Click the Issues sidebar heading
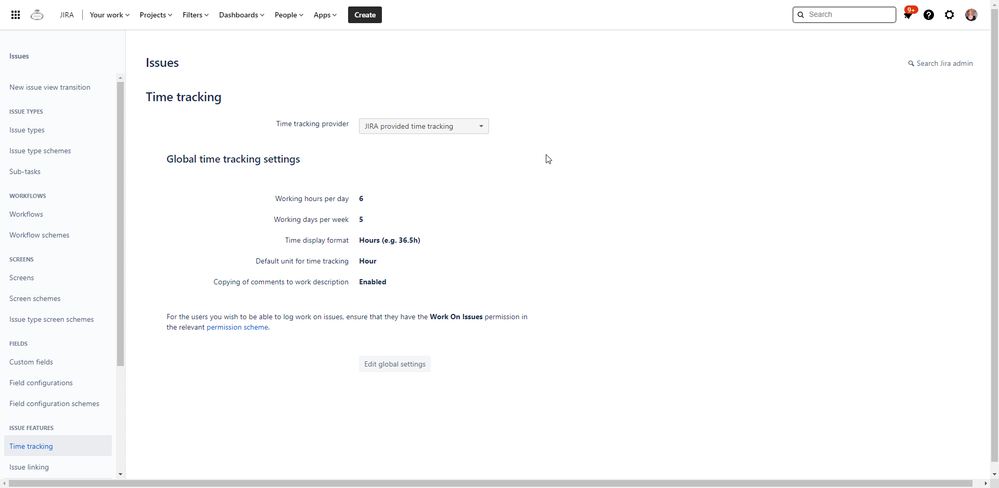 click(x=19, y=56)
